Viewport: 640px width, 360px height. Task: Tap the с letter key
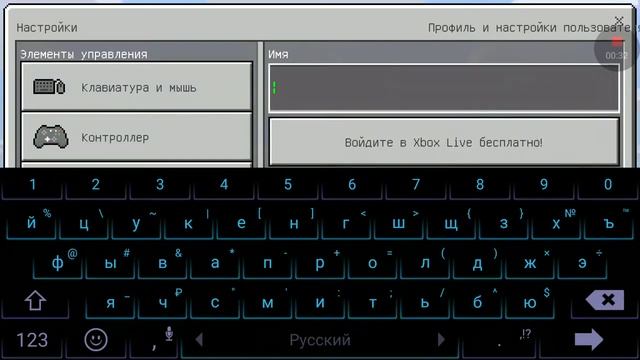click(215, 302)
